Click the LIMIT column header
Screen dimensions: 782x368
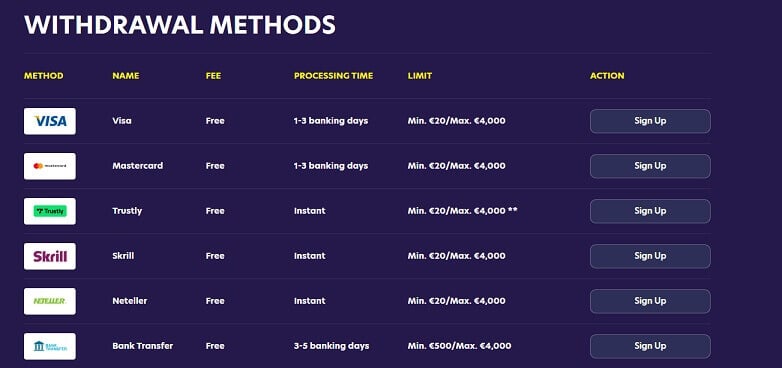(x=419, y=76)
